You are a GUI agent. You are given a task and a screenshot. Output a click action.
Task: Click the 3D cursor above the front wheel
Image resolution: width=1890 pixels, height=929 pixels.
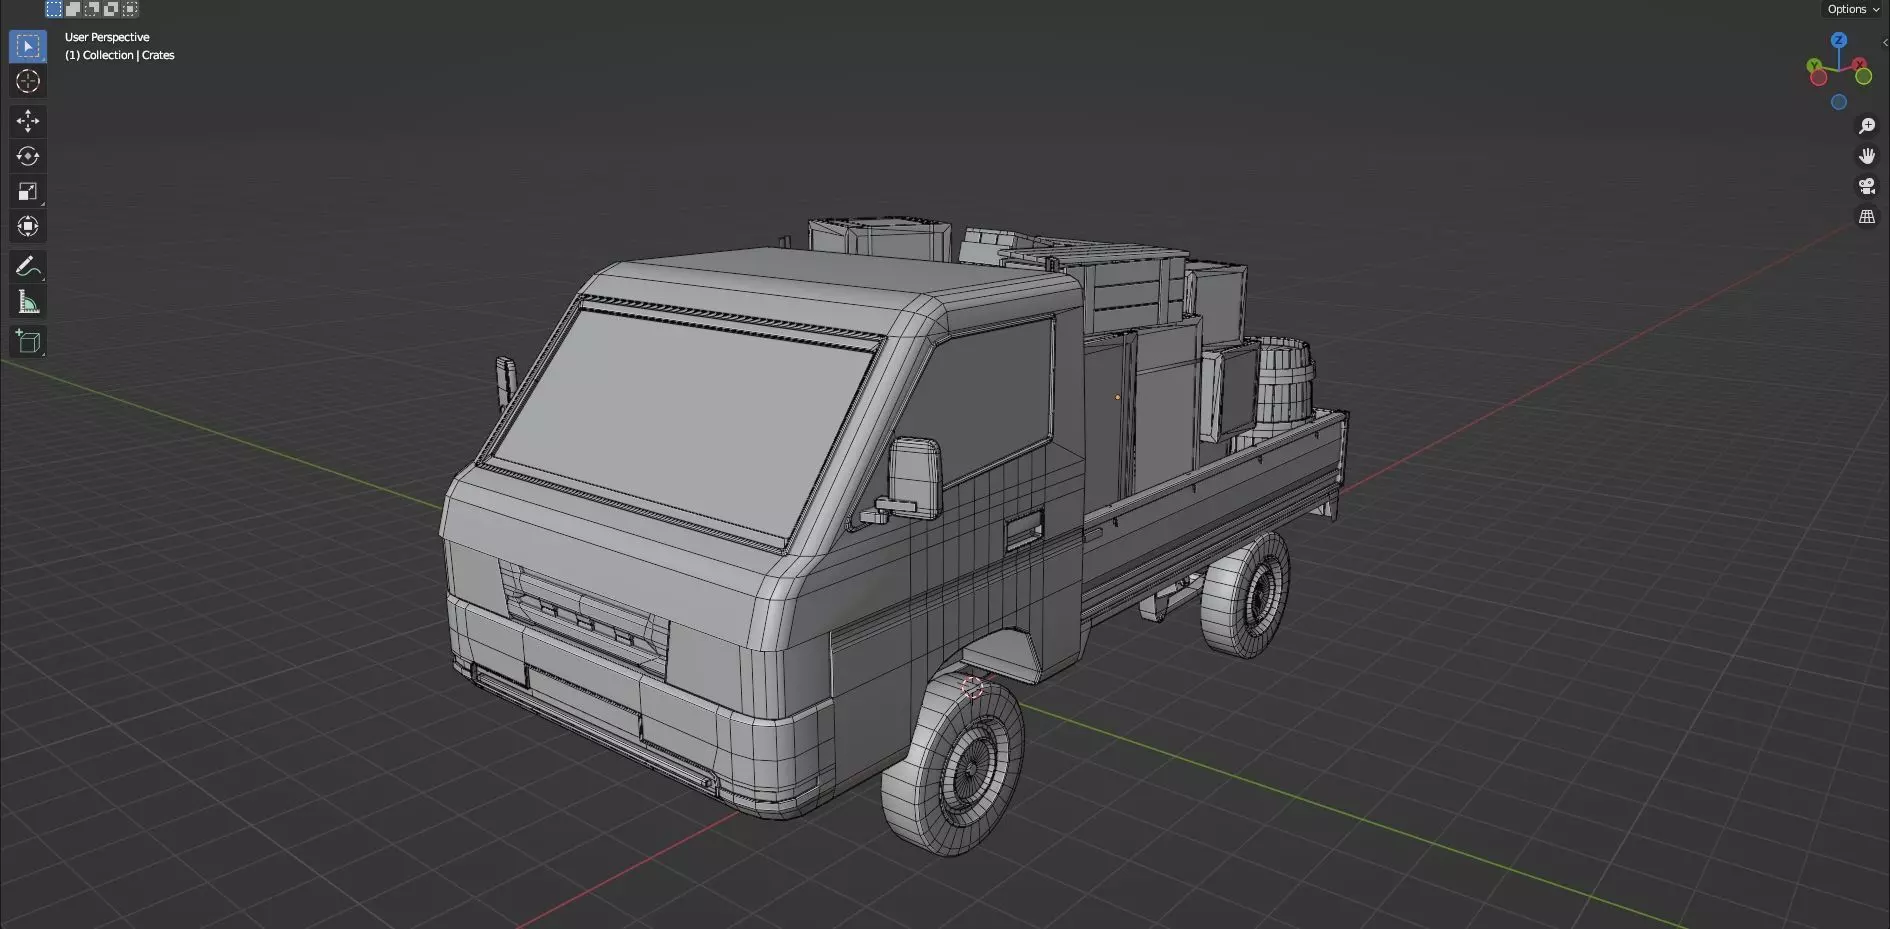click(x=972, y=687)
